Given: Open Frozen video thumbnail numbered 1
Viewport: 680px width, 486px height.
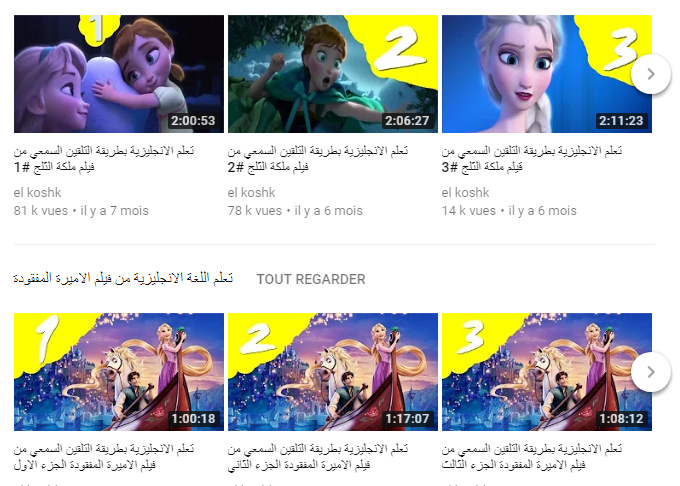Looking at the screenshot, I should [x=119, y=74].
